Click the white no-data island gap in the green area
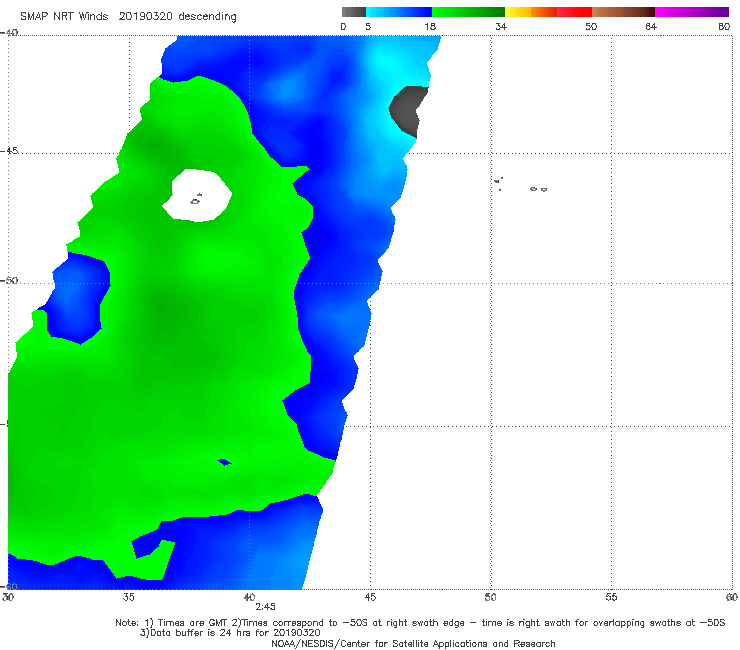 coord(197,195)
